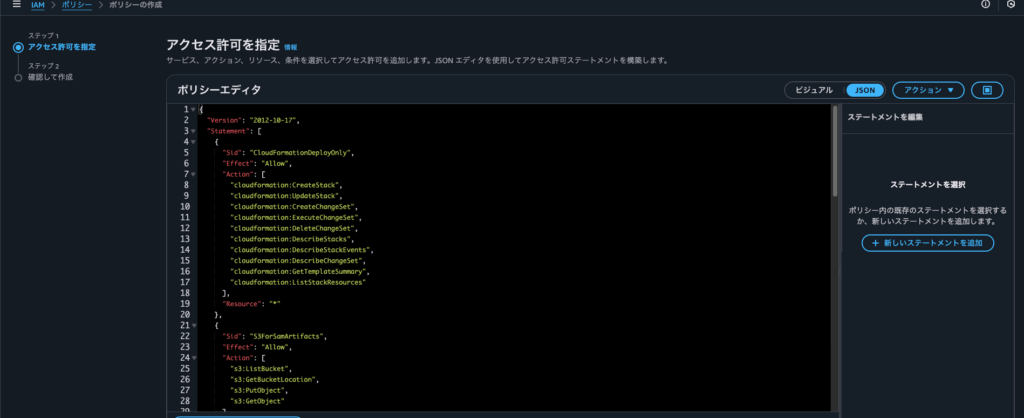
Task: Click the hexagon settings icon at top right
Action: click(x=1011, y=5)
